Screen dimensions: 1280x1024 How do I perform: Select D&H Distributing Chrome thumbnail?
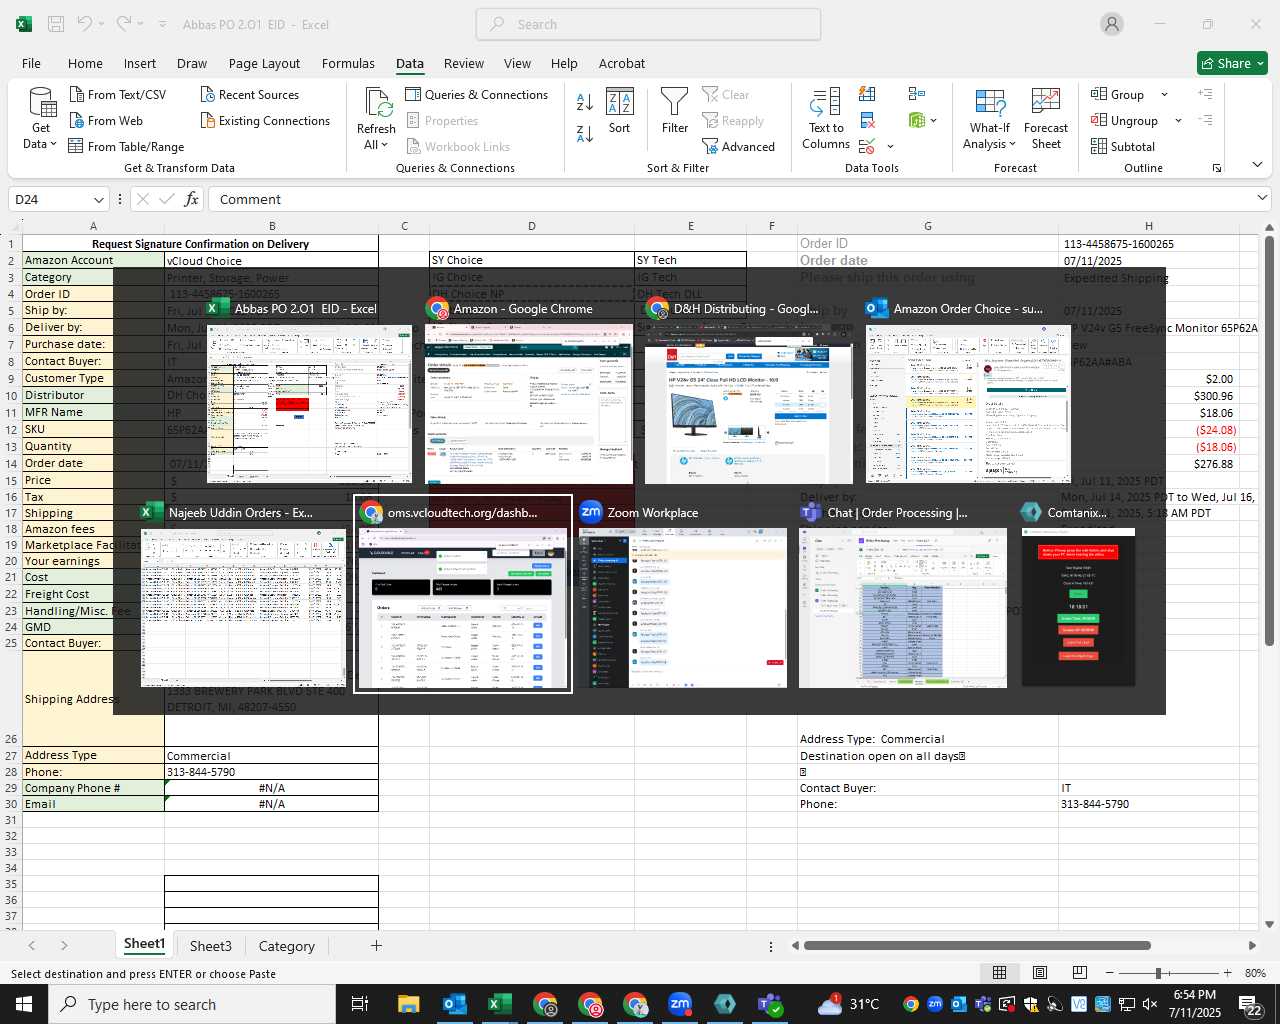[748, 394]
